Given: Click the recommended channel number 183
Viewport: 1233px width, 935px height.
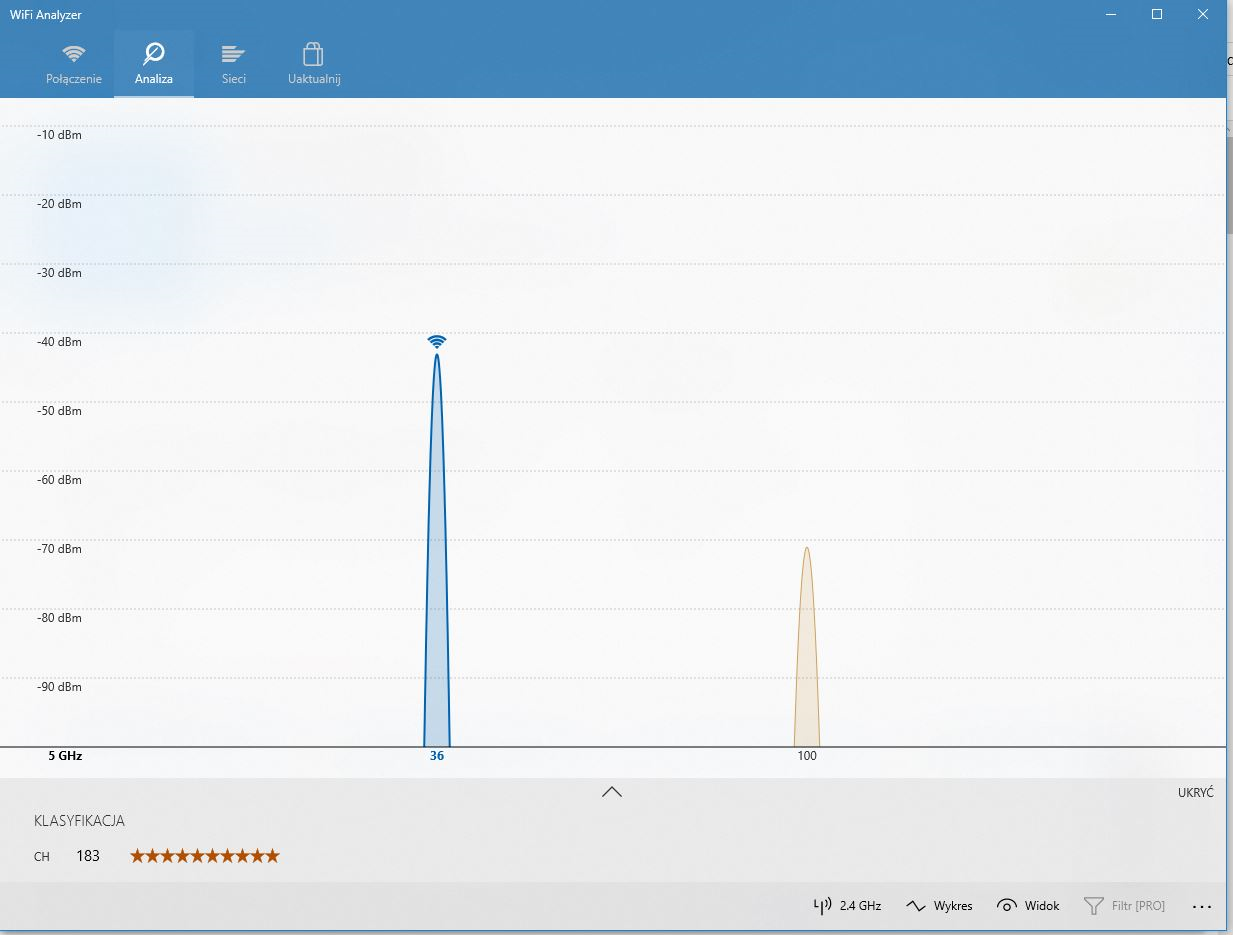Looking at the screenshot, I should [88, 856].
